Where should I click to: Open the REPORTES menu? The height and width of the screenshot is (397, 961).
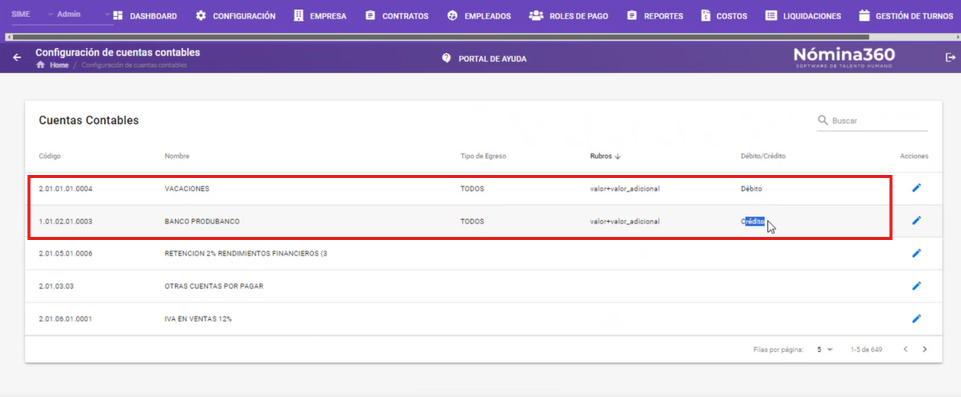(663, 17)
